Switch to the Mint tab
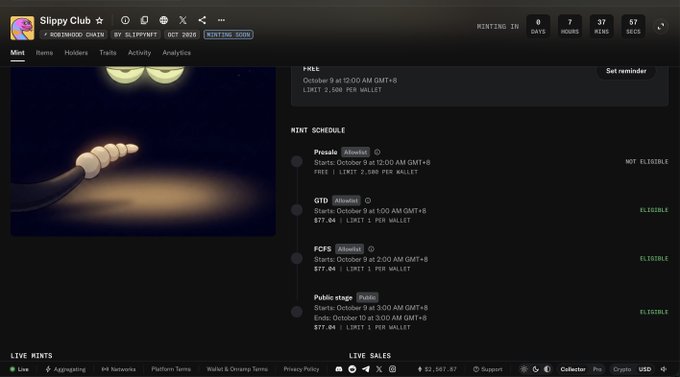 pos(17,52)
